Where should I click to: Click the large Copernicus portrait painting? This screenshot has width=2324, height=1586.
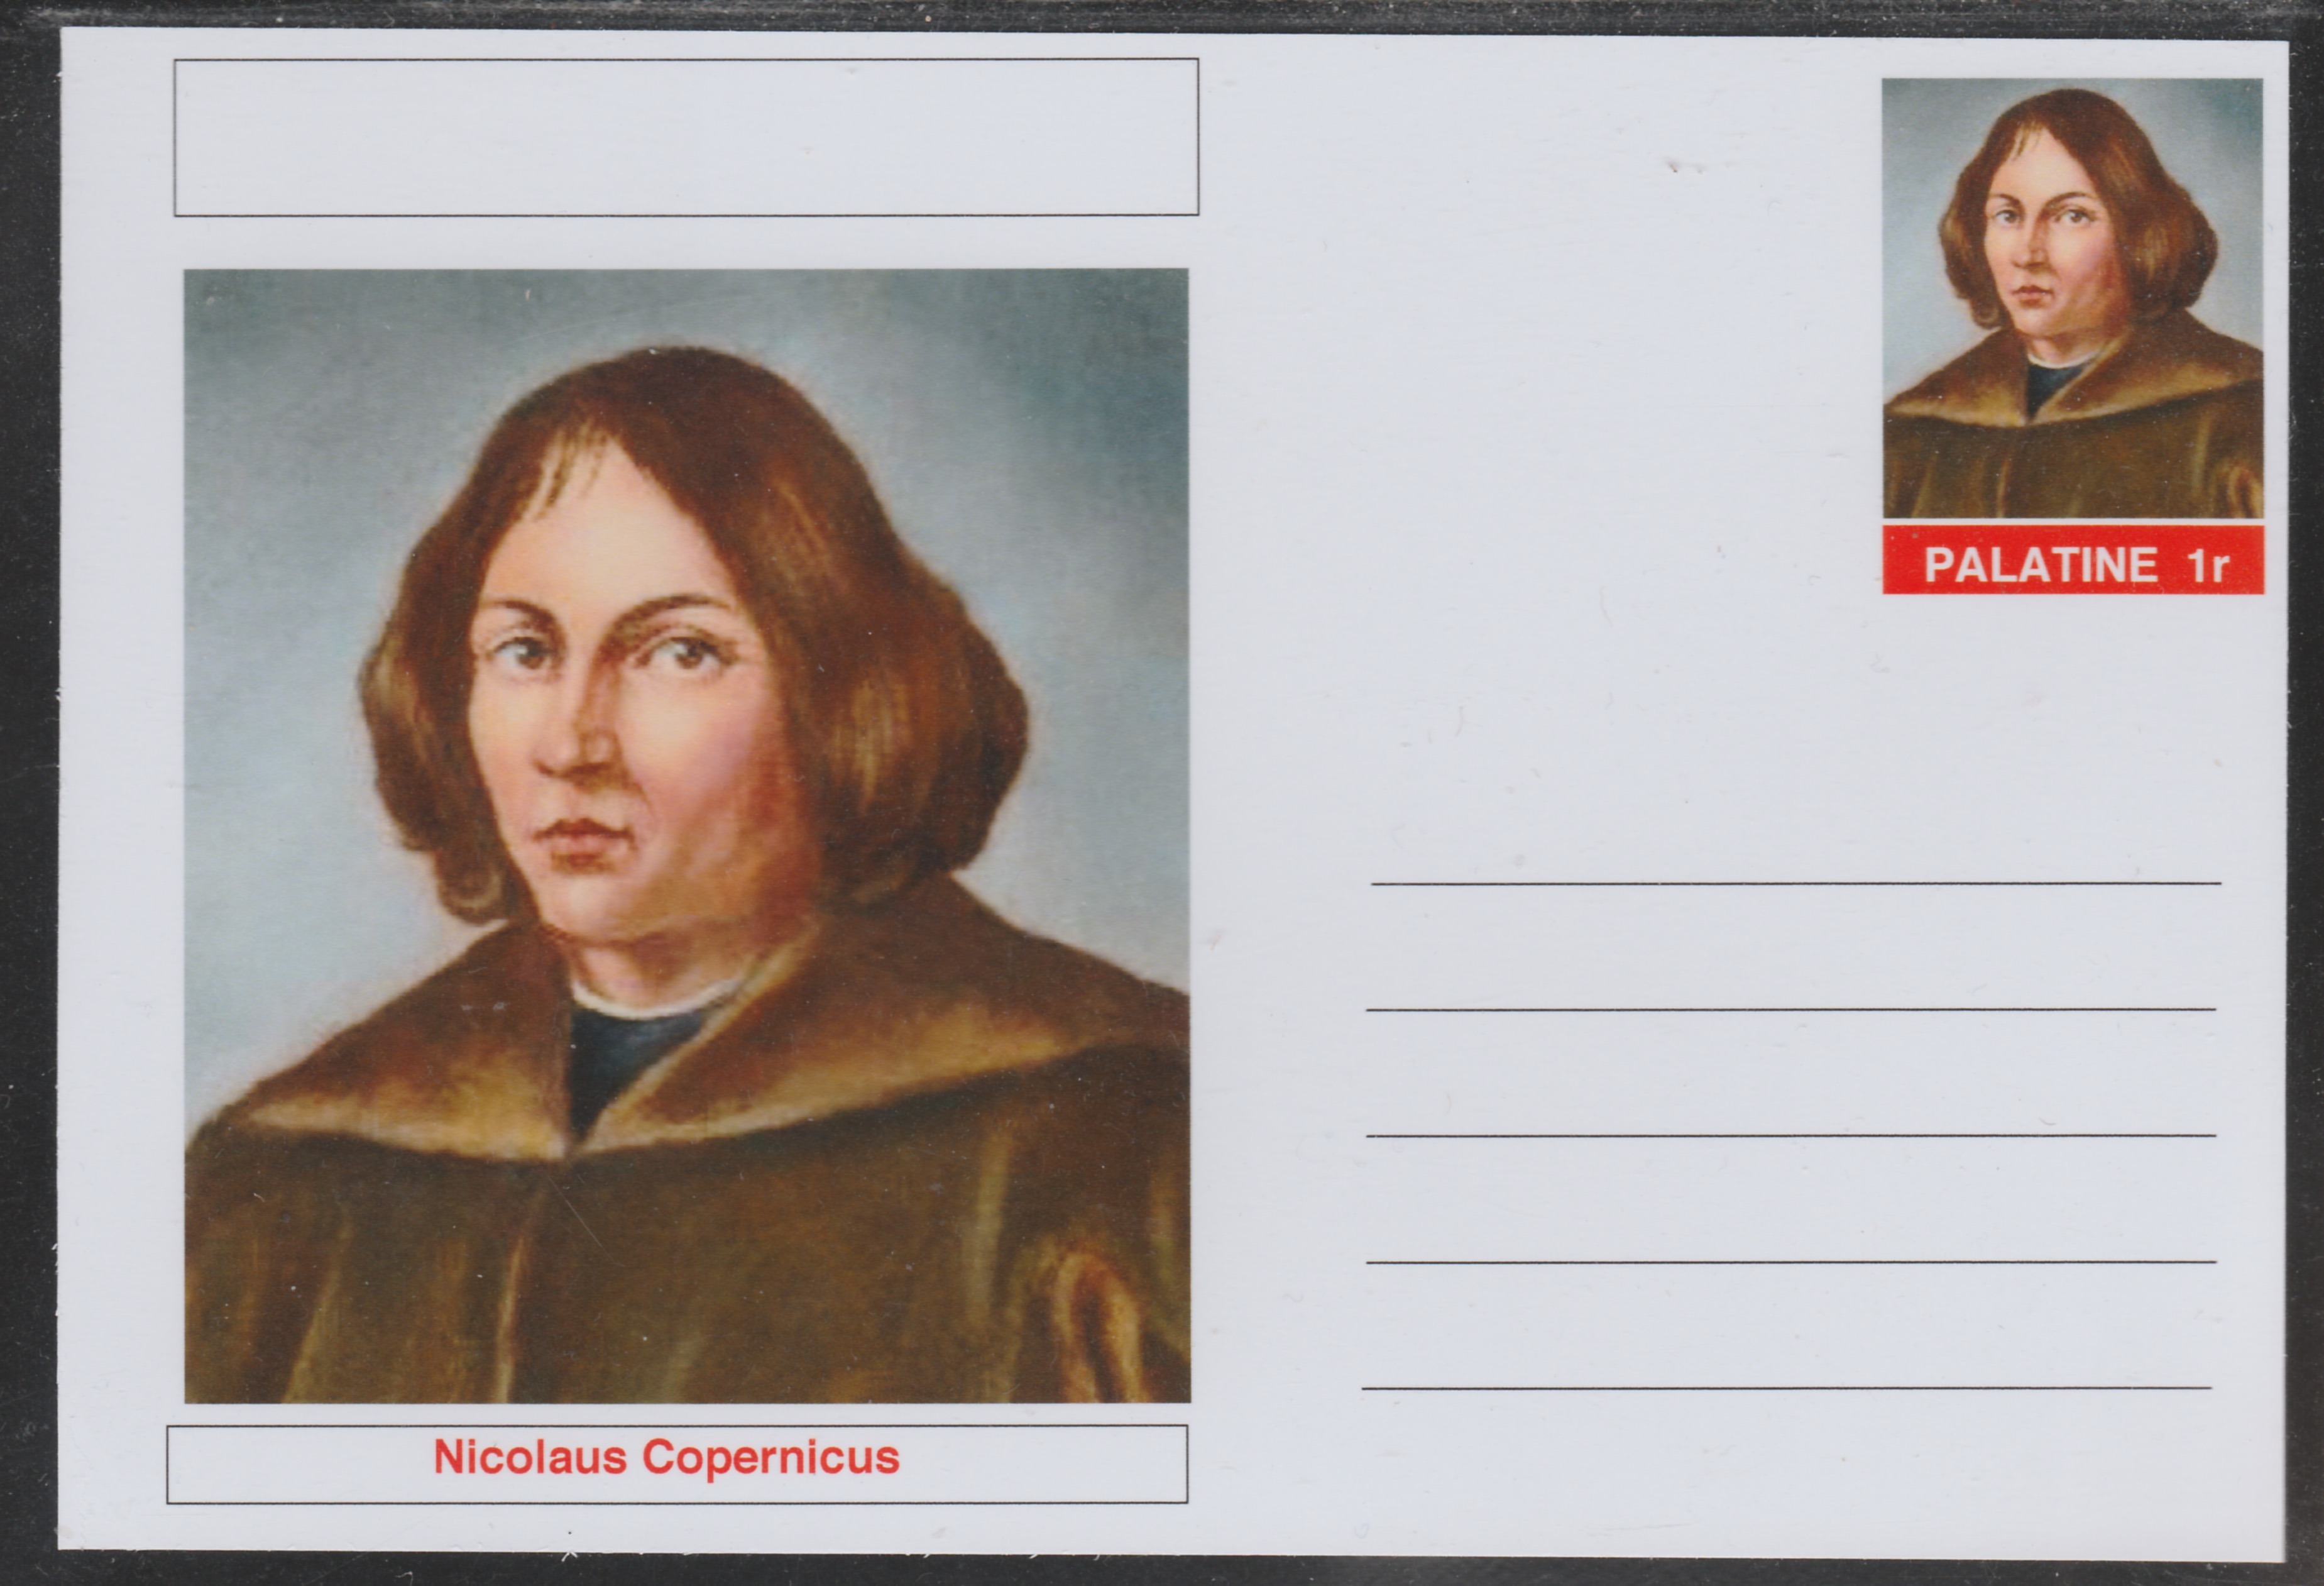pyautogui.click(x=687, y=836)
